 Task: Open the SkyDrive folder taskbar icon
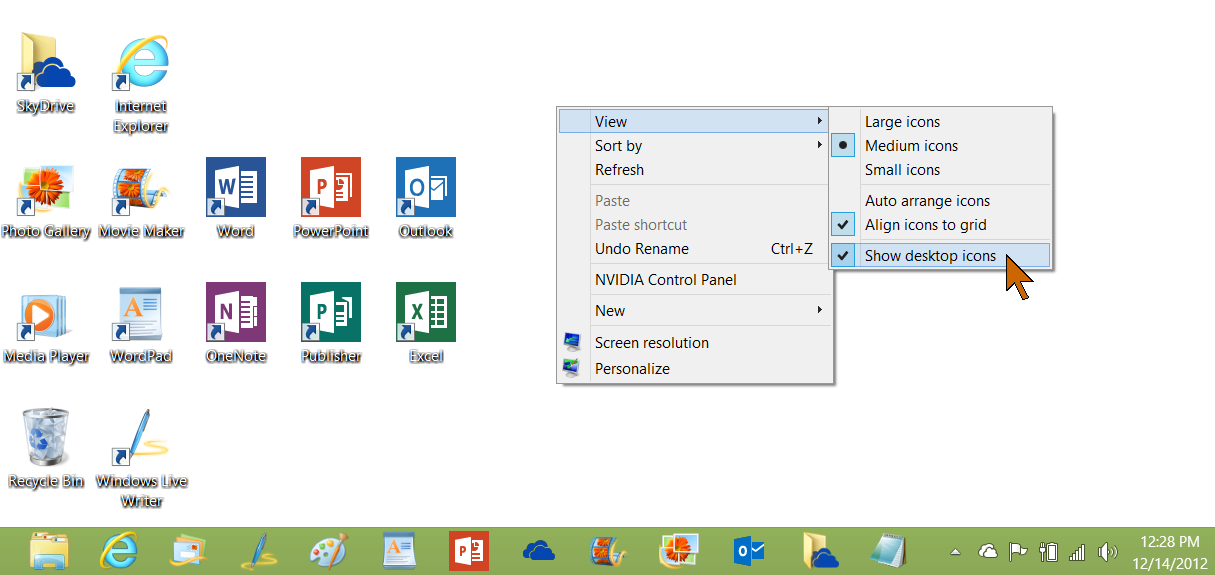coord(820,551)
